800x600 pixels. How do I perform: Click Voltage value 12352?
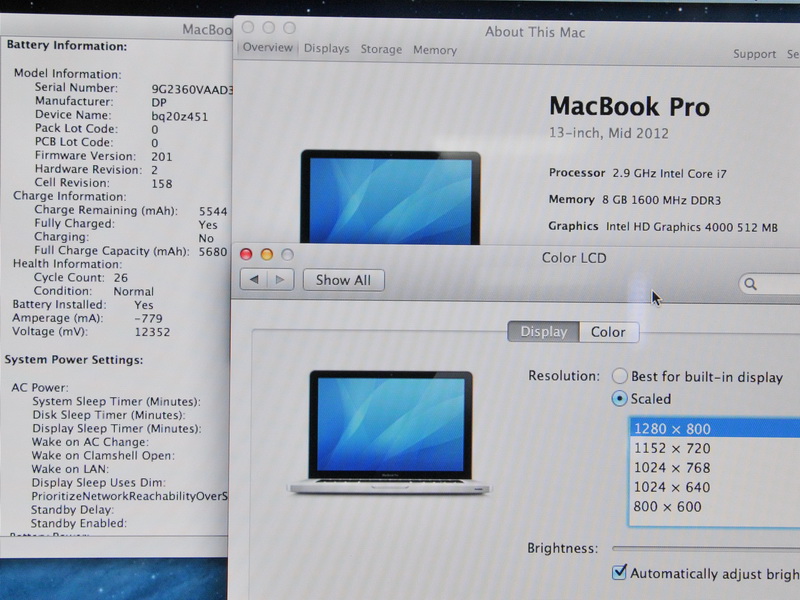(153, 332)
